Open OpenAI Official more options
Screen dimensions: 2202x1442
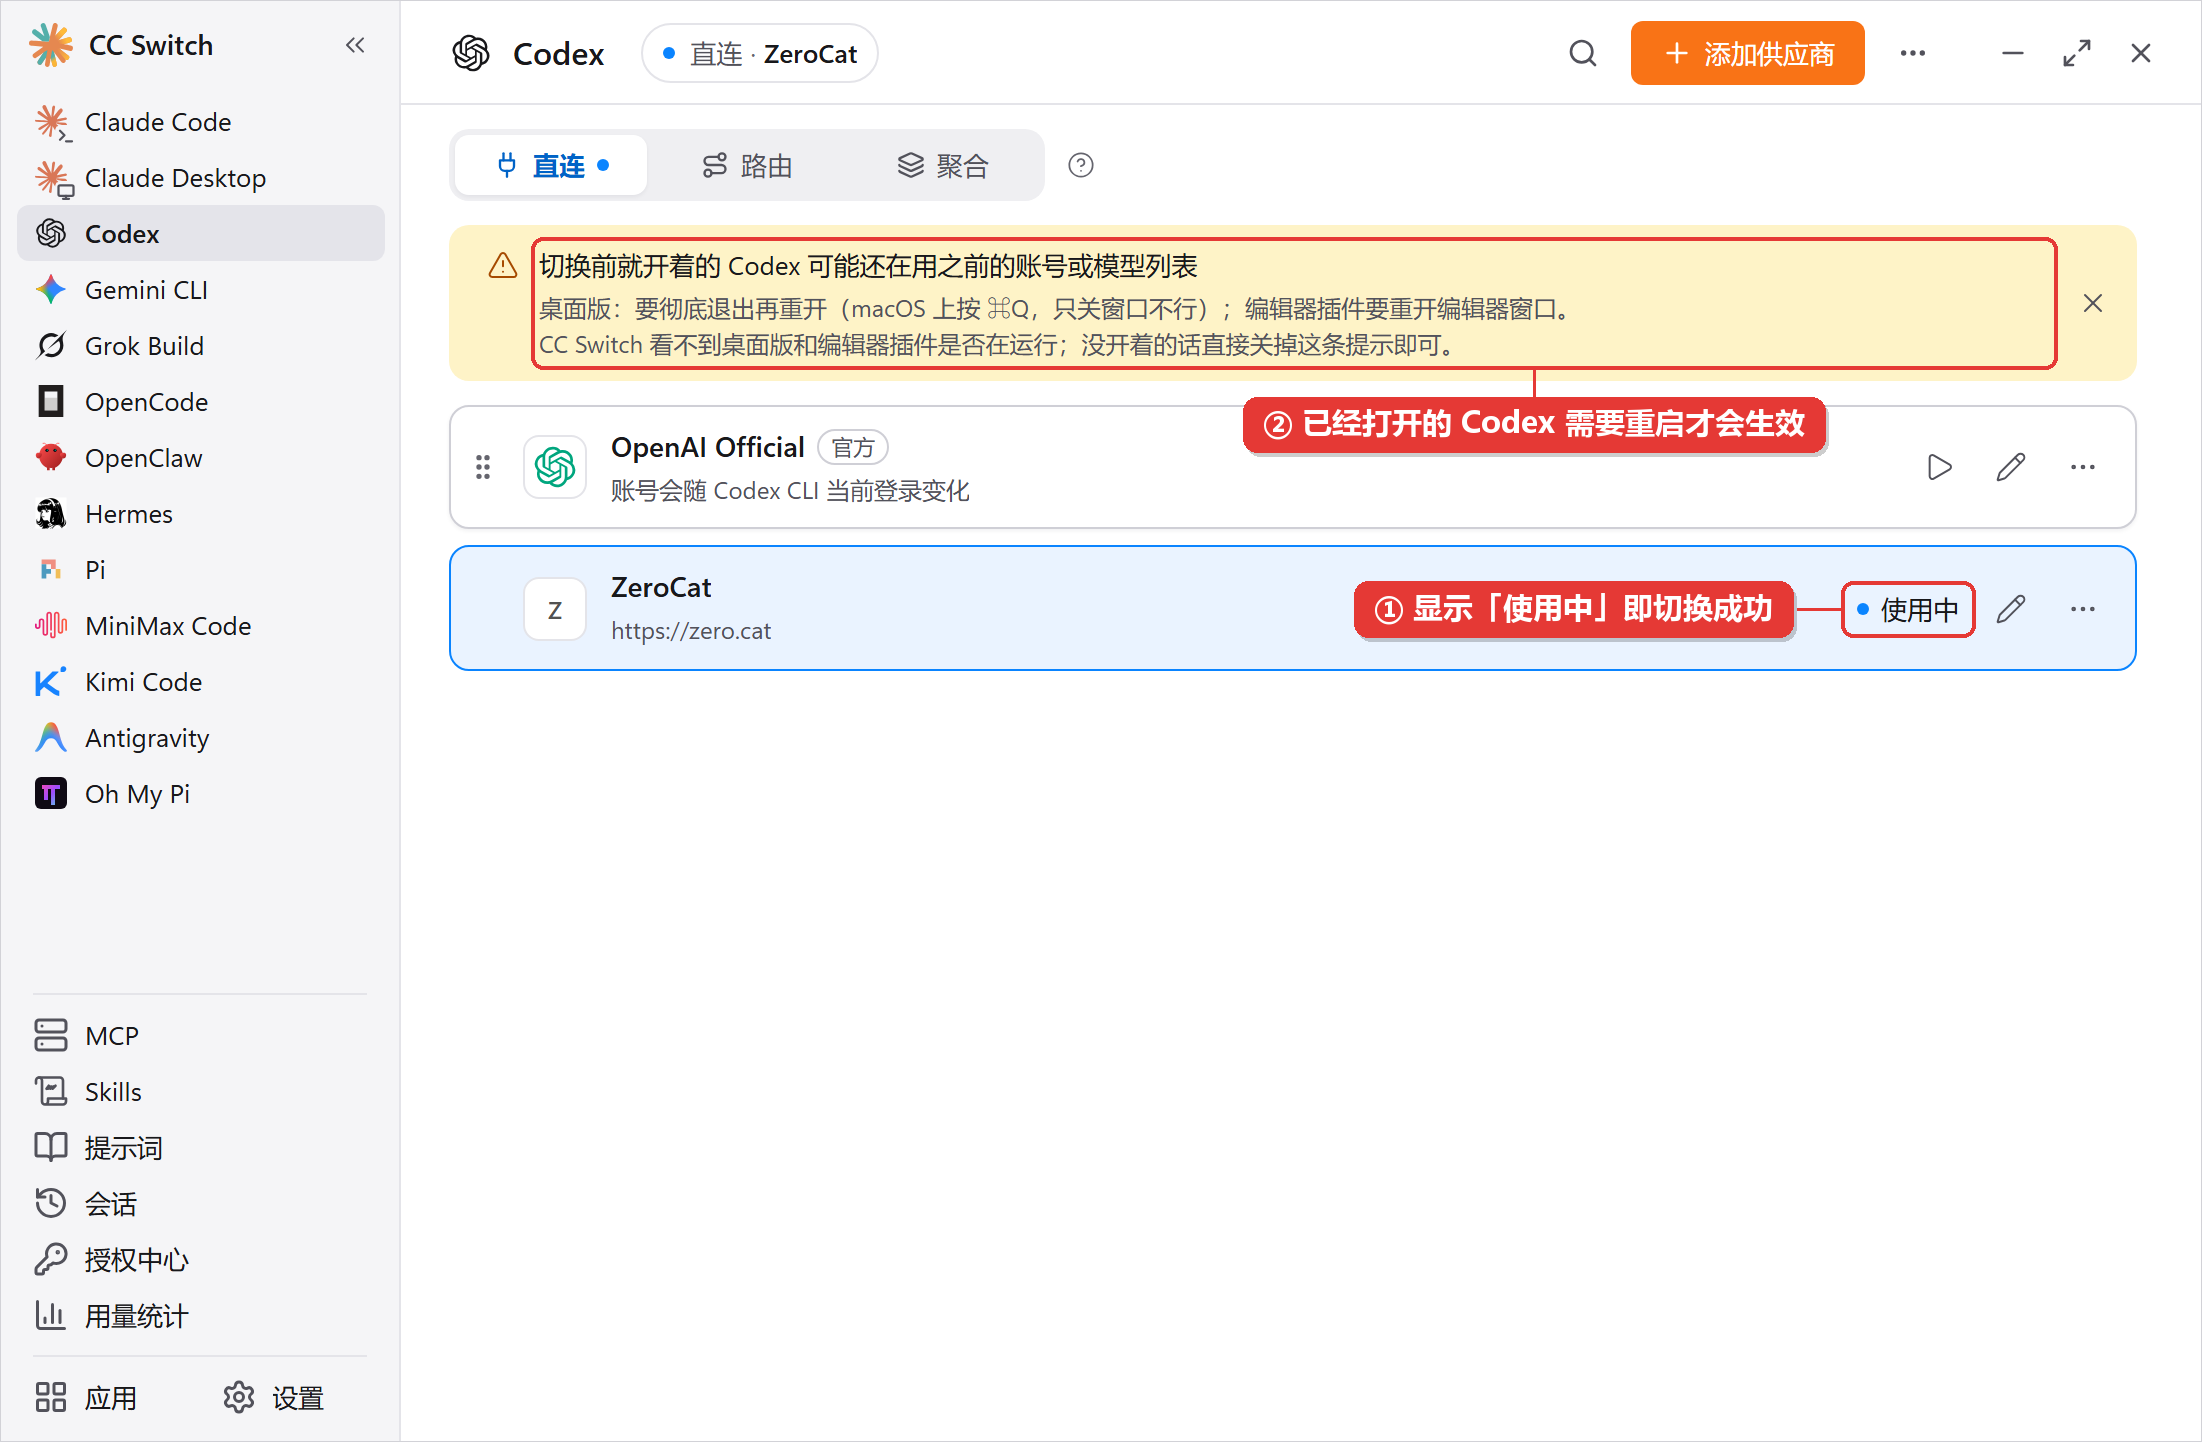(2083, 467)
